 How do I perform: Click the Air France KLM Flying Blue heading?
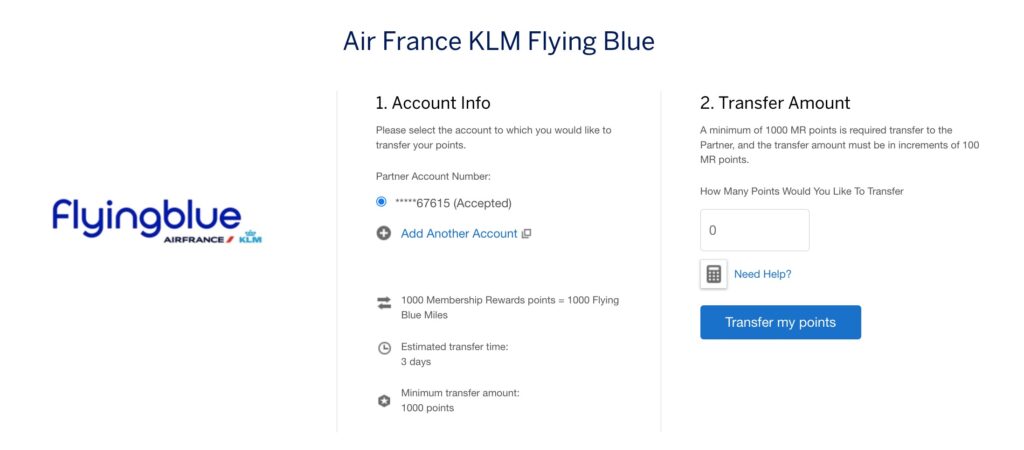tap(499, 41)
